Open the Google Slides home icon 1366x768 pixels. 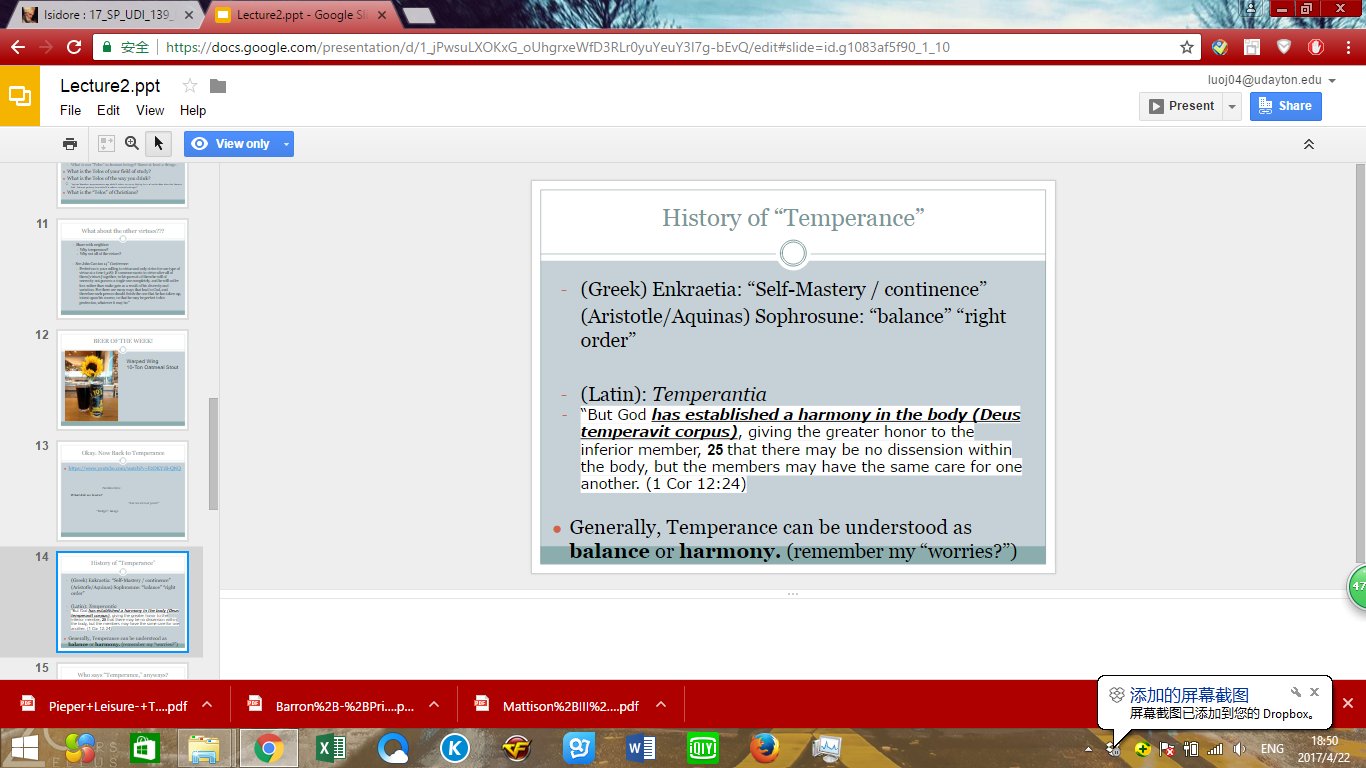(x=20, y=96)
